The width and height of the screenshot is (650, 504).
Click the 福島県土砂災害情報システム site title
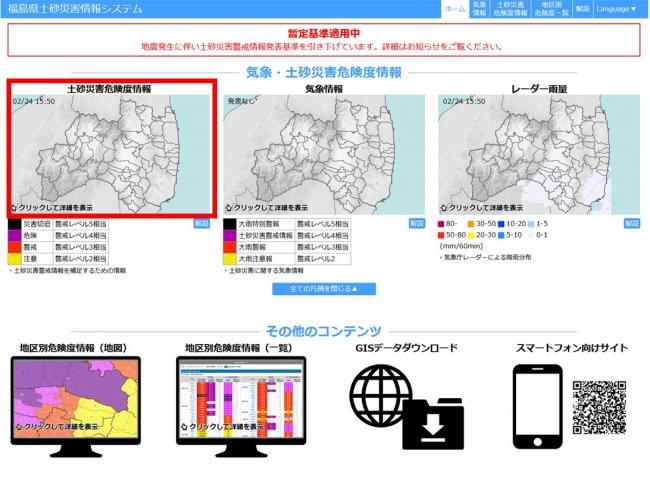(x=76, y=9)
